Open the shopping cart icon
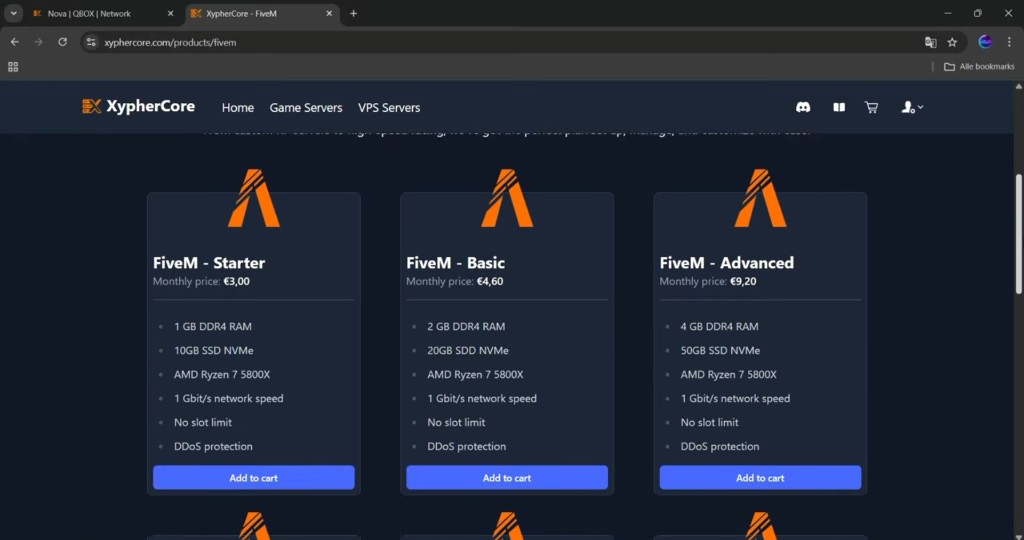The image size is (1024, 540). (x=871, y=107)
